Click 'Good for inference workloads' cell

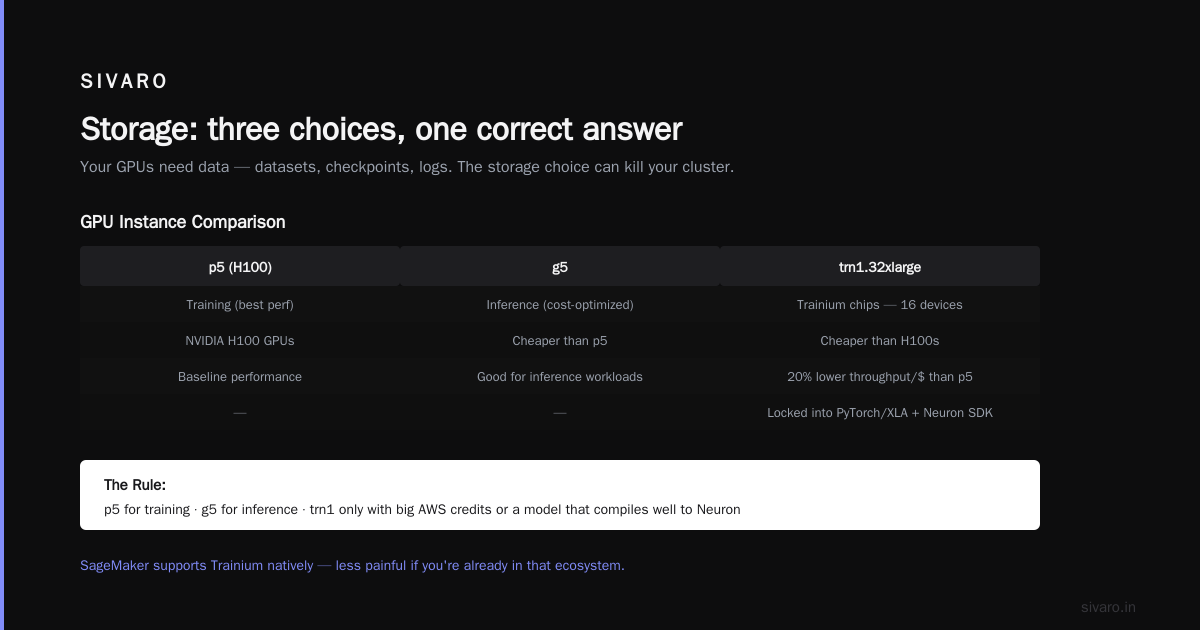(x=560, y=376)
